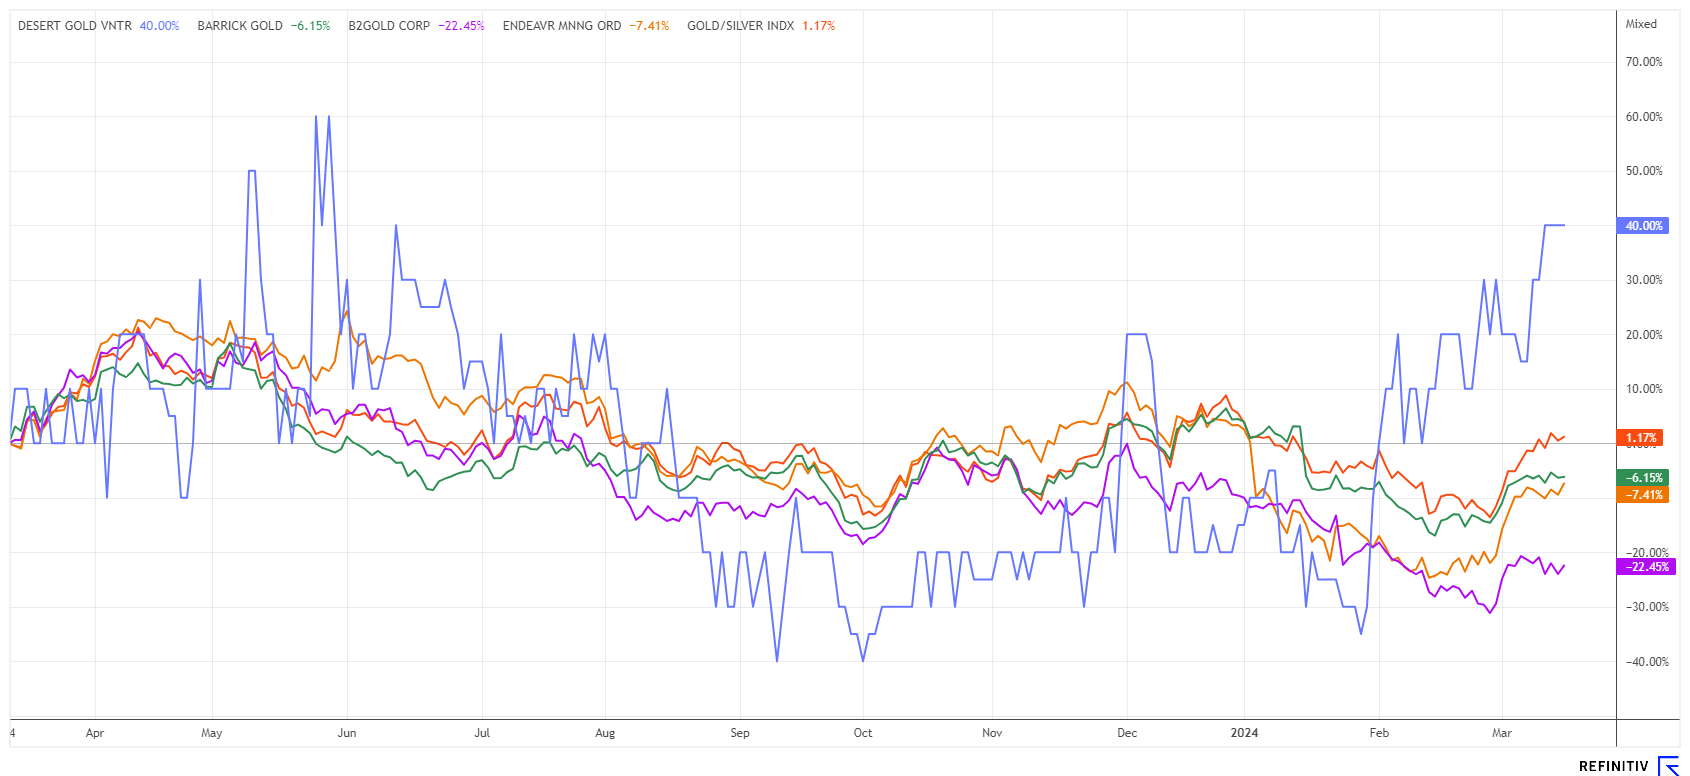Choose the ENDEAVR MNNG ORD legend entry
Viewport: 1690px width, 776px height.
tap(562, 26)
